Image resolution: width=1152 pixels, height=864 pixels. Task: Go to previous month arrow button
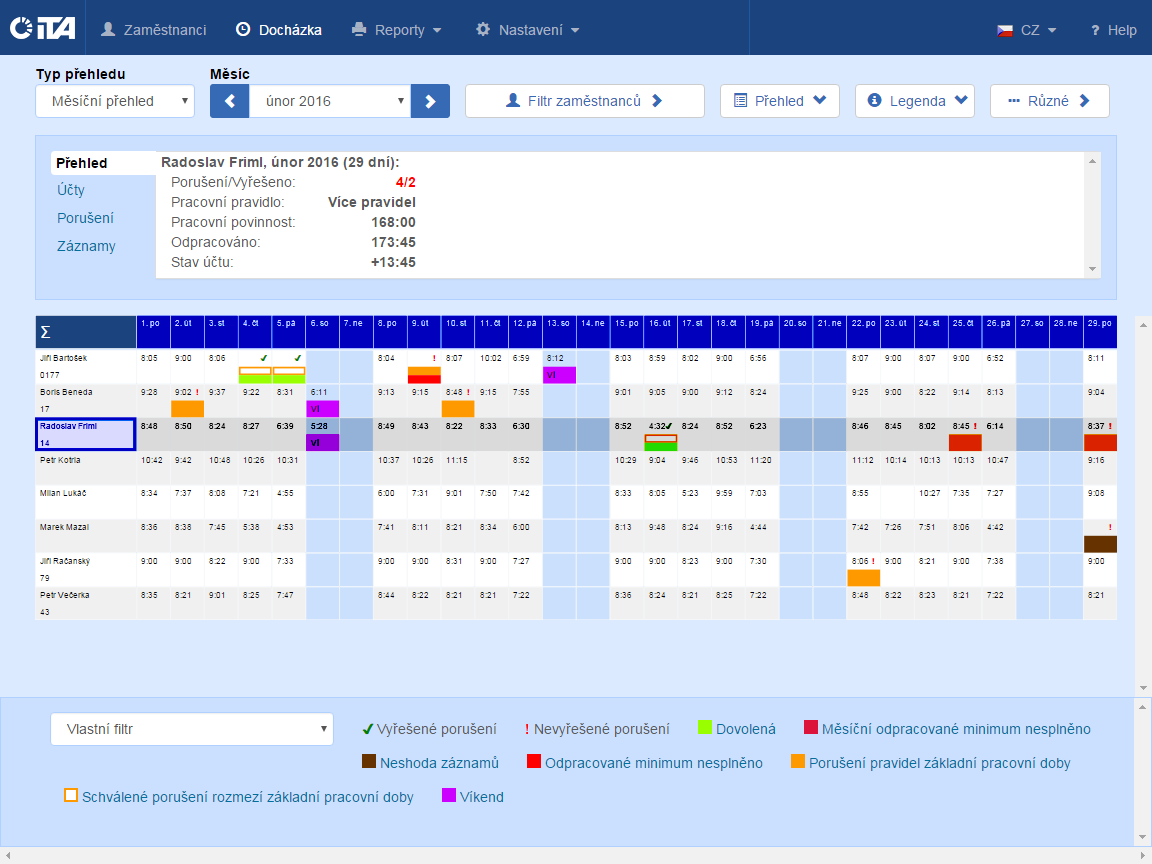[x=229, y=101]
